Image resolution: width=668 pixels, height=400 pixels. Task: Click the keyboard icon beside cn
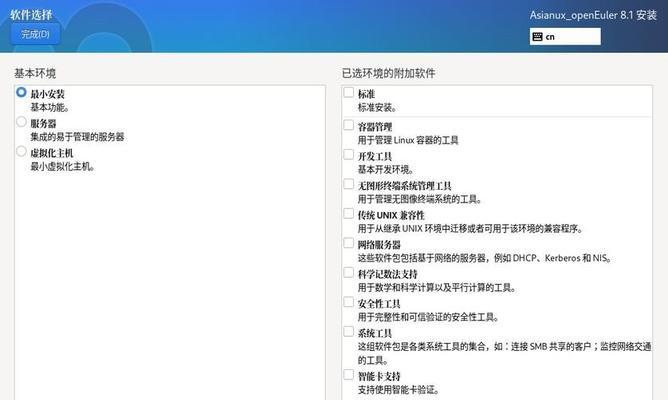[537, 37]
